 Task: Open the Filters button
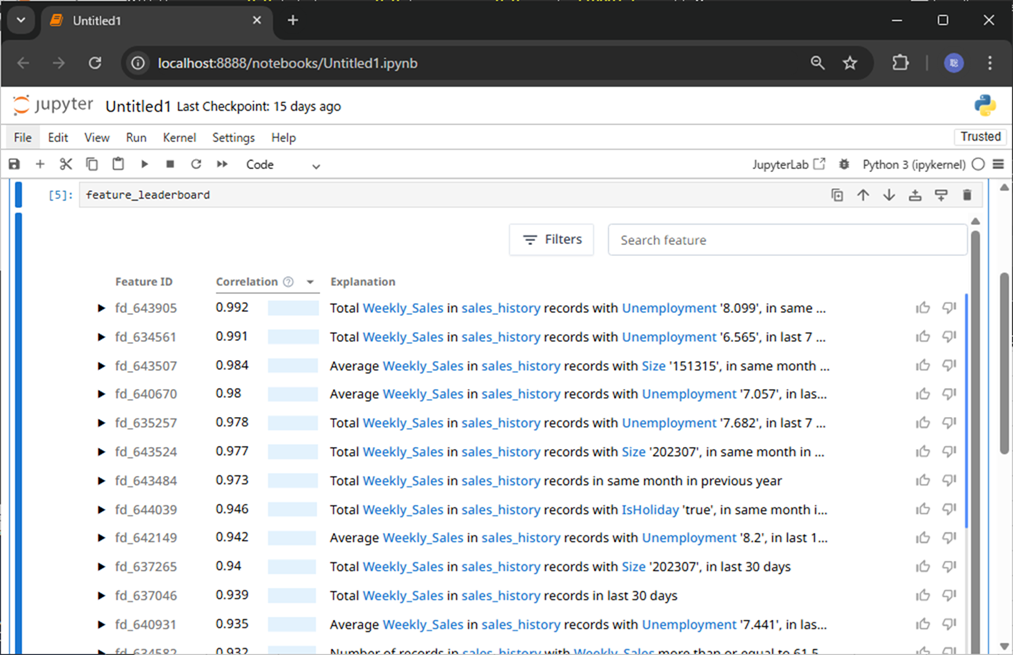coord(552,240)
